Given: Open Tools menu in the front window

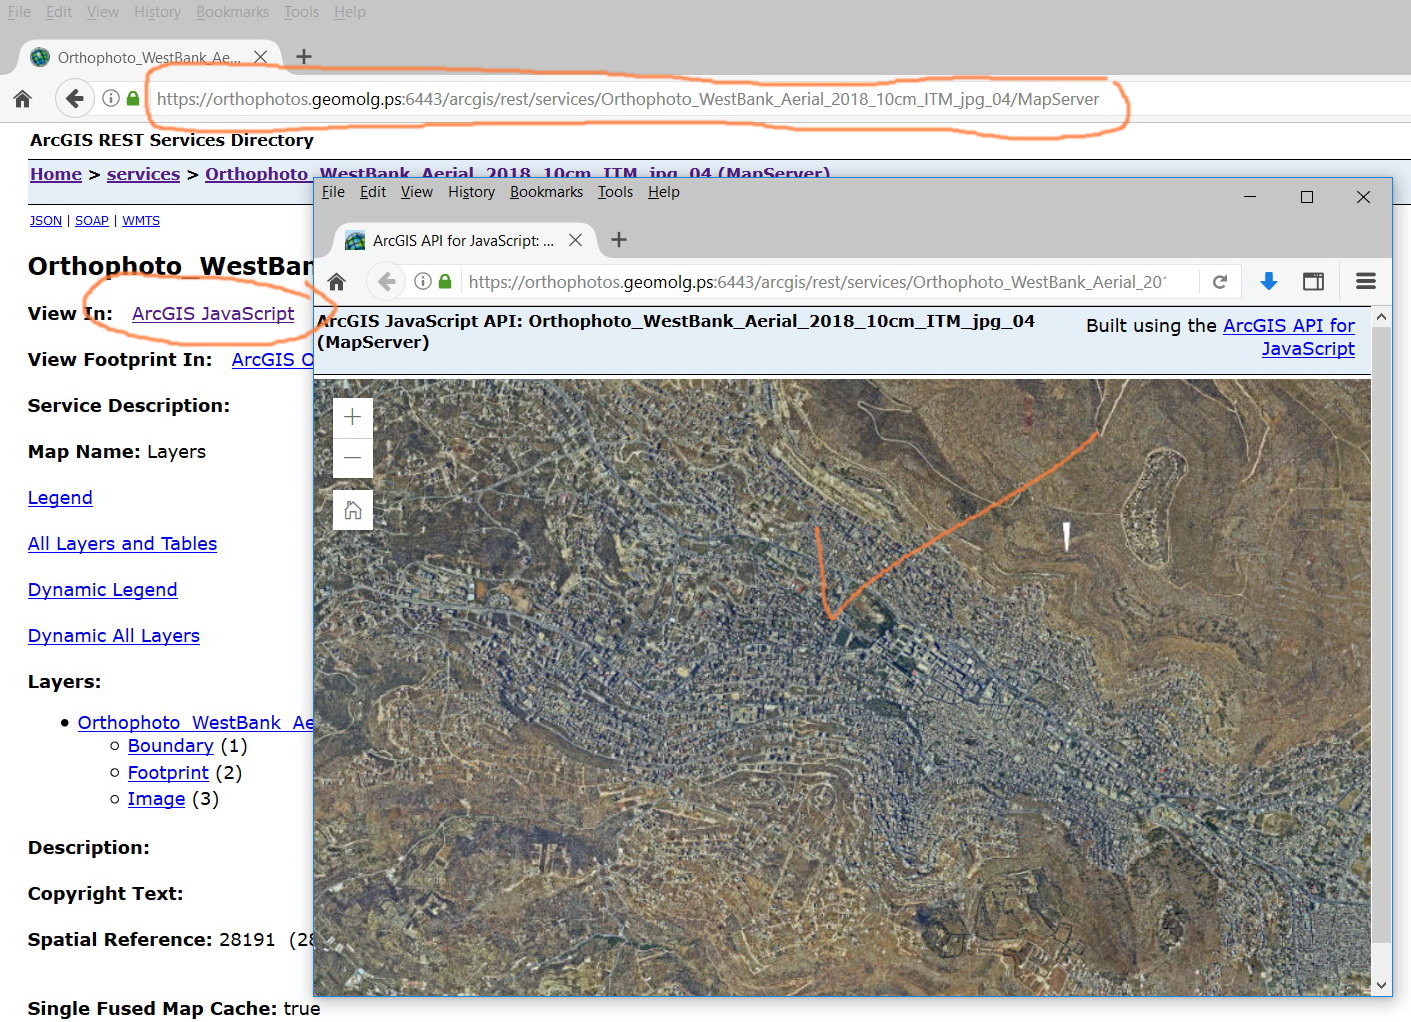Looking at the screenshot, I should click(x=615, y=192).
